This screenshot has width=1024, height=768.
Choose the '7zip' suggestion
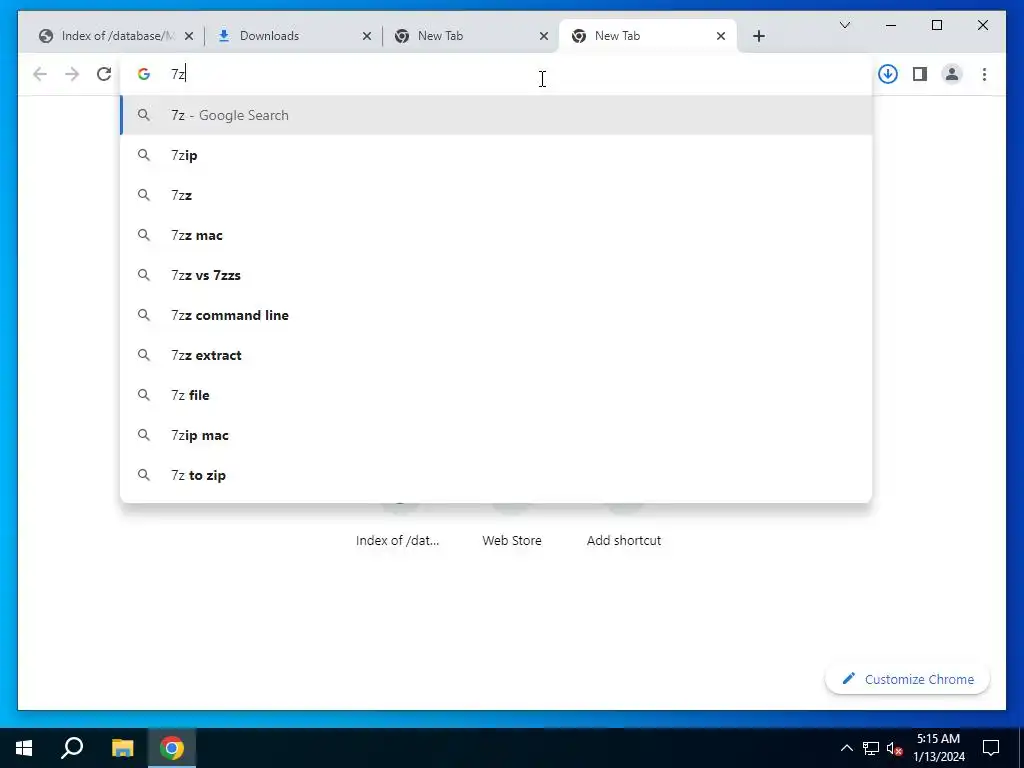point(496,155)
